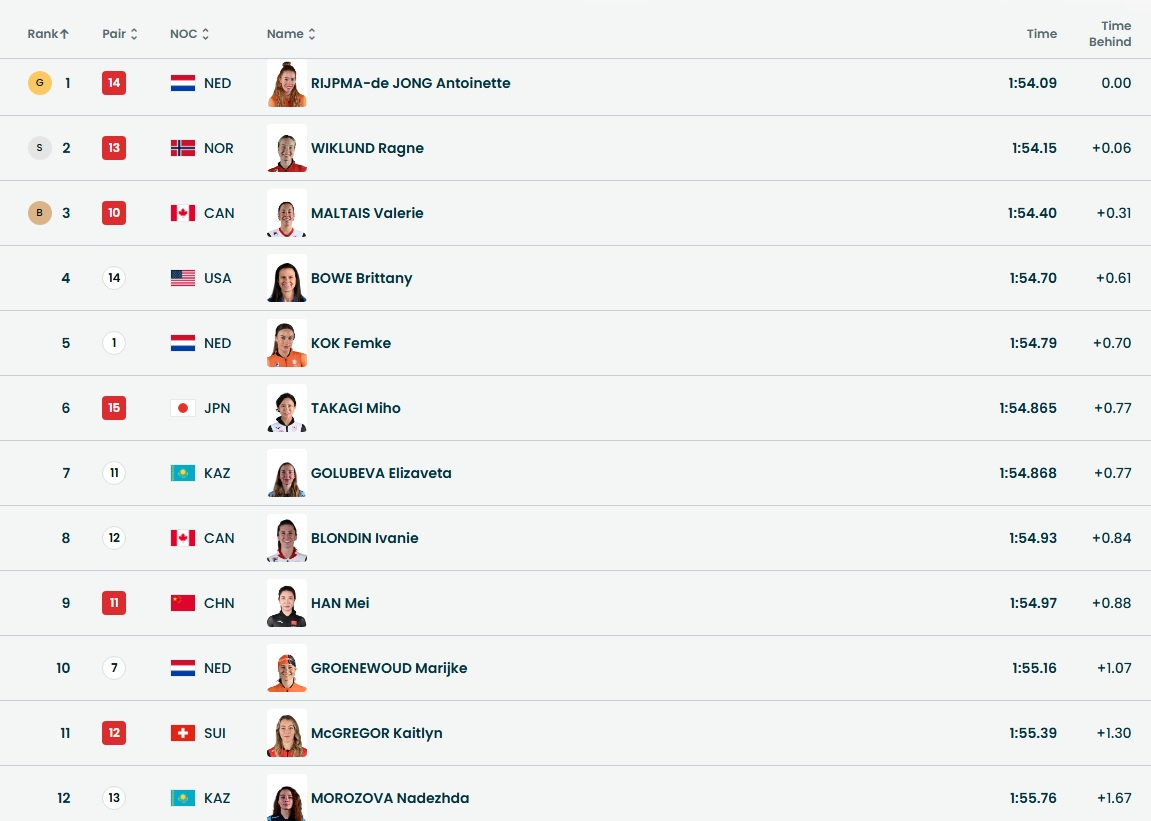The width and height of the screenshot is (1151, 821).
Task: Click the Japan flag icon
Action: coord(183,408)
